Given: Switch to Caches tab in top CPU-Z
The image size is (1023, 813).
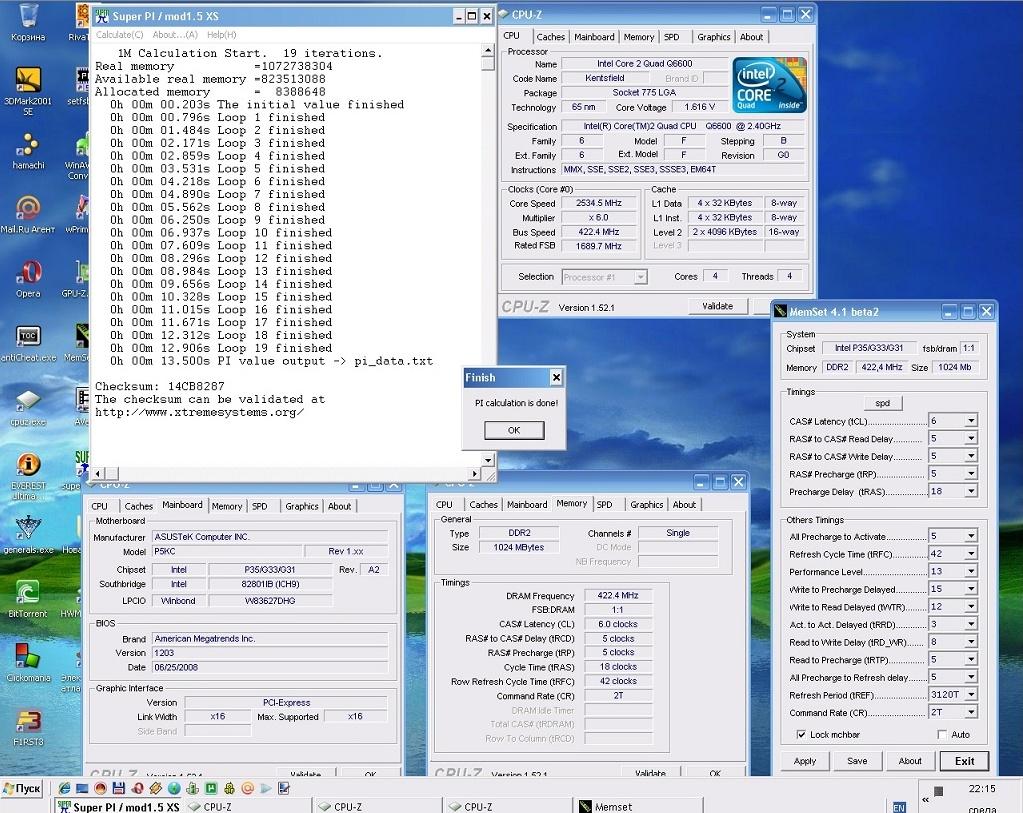Looking at the screenshot, I should point(551,37).
